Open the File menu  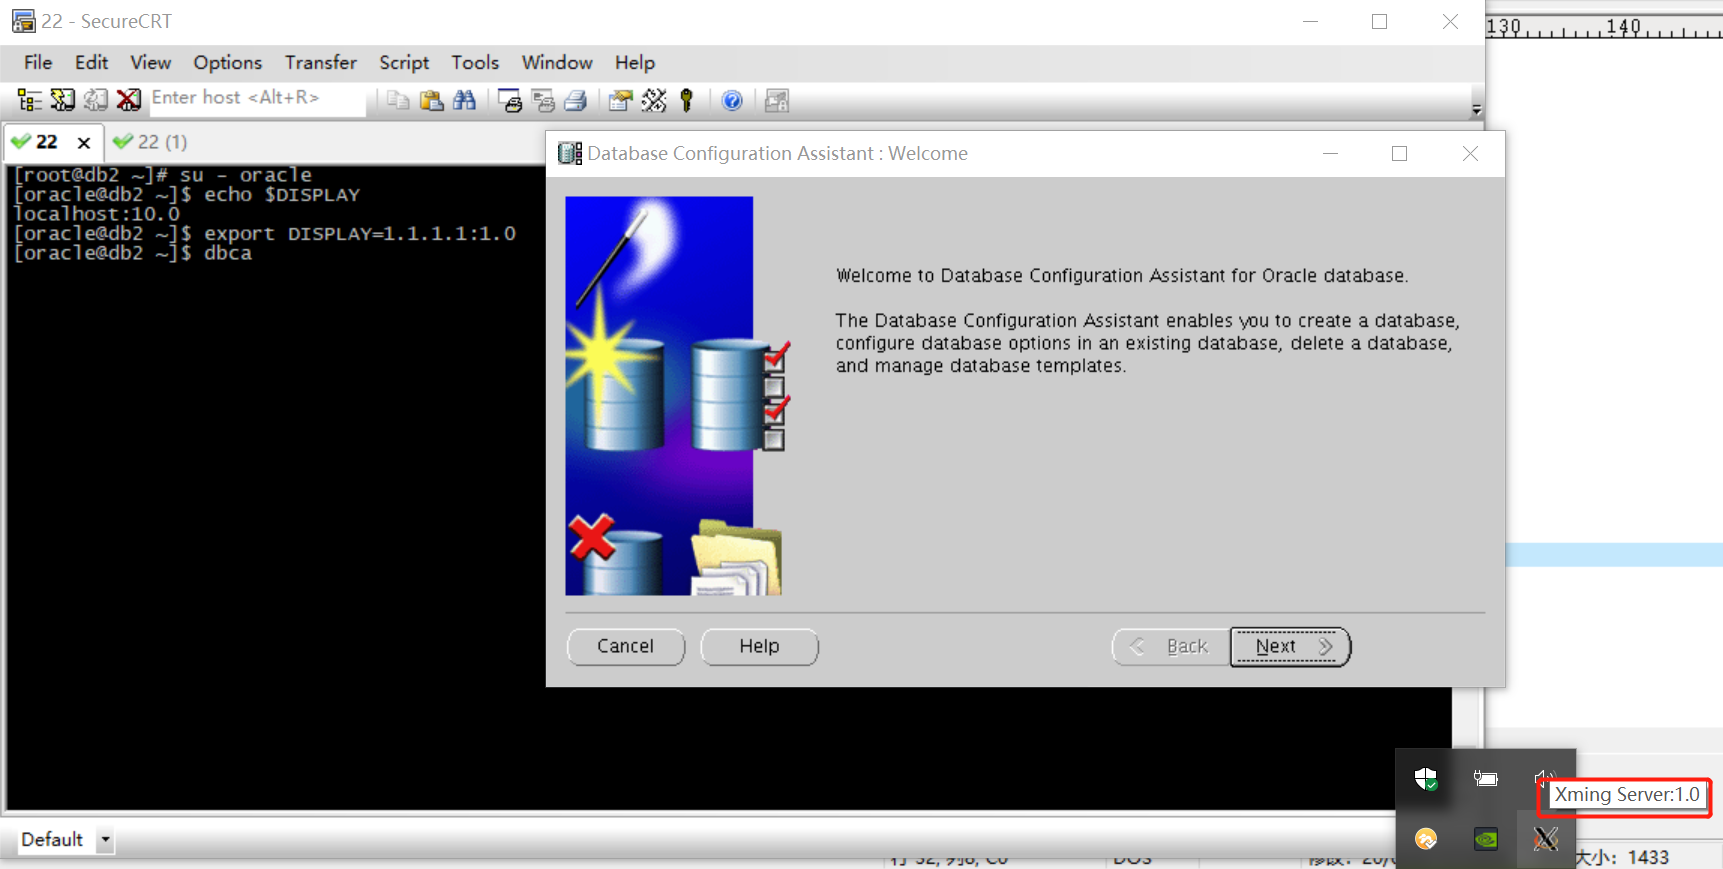(38, 62)
